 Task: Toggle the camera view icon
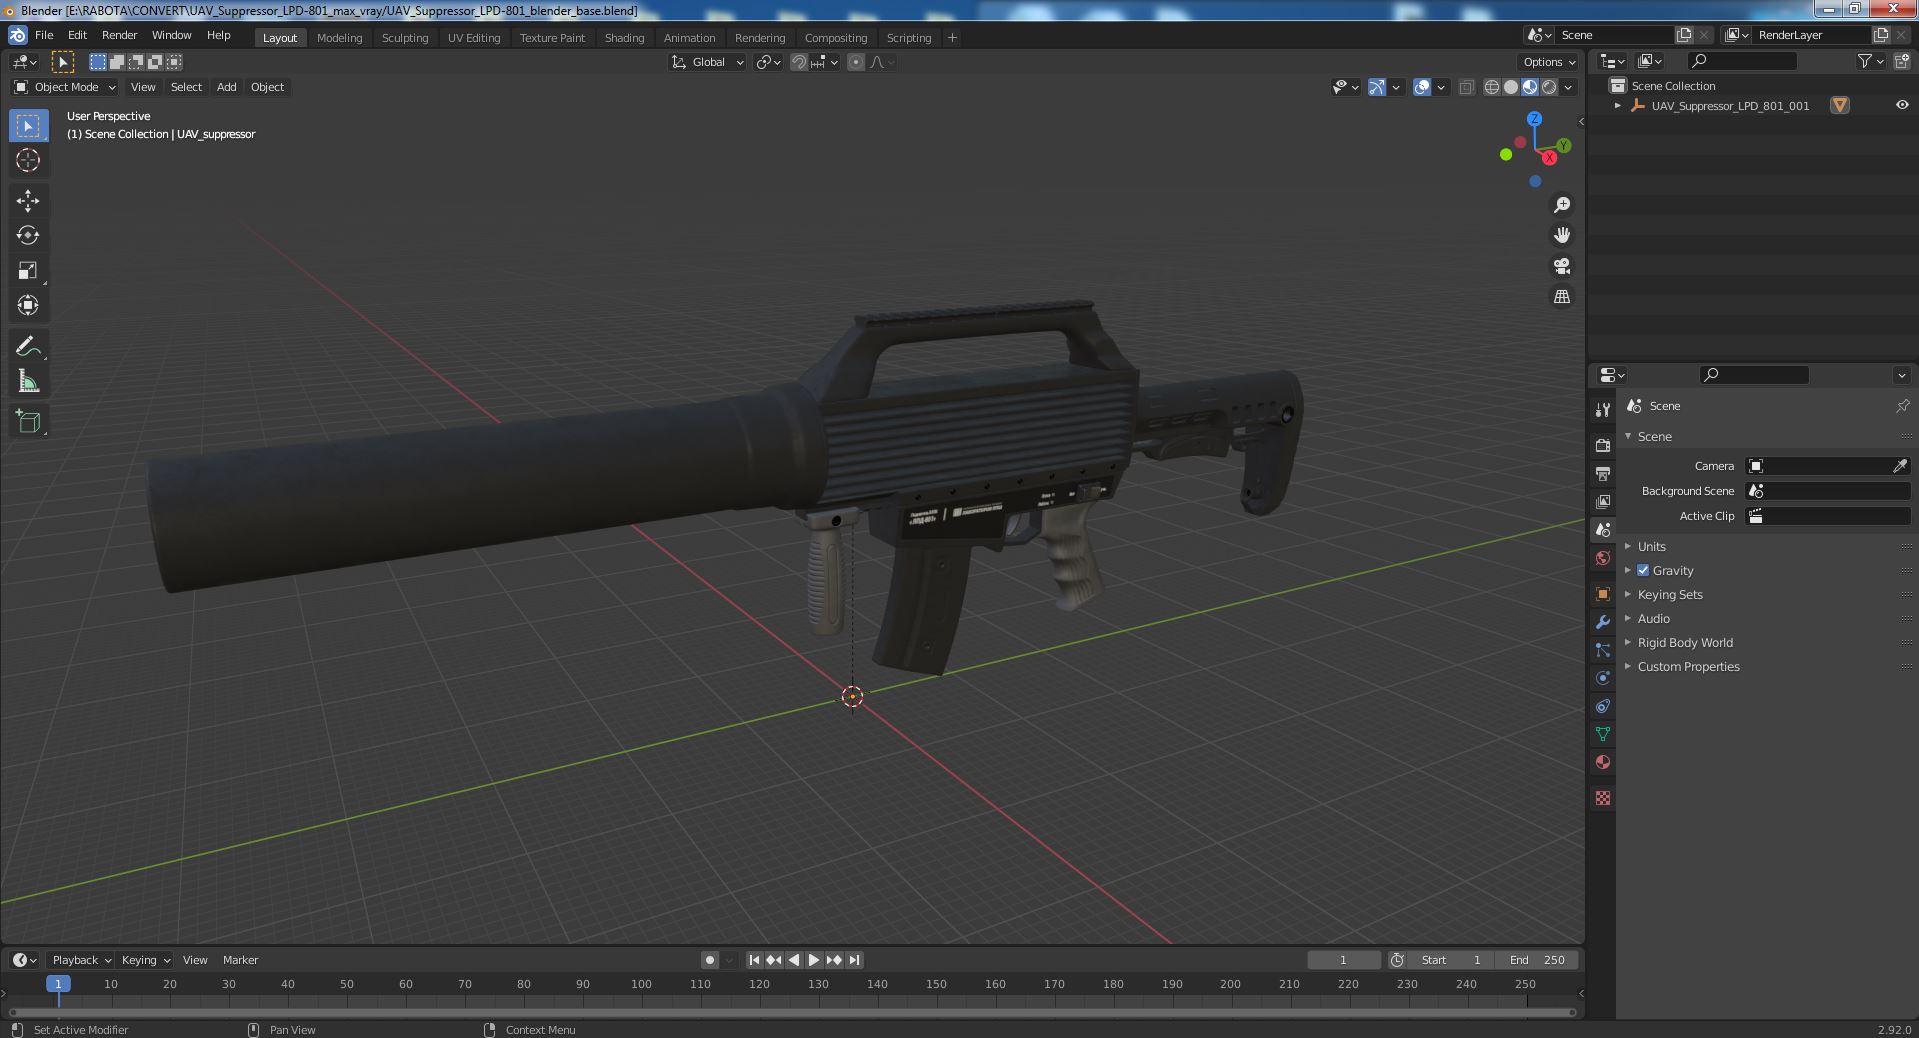[1562, 266]
